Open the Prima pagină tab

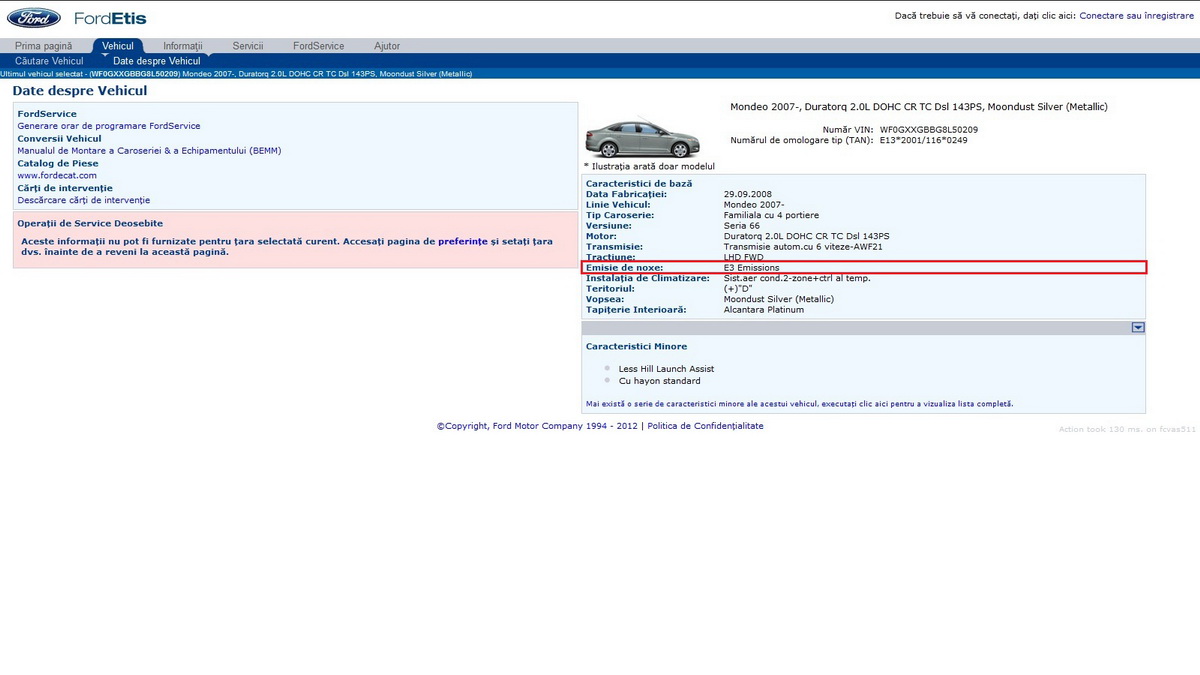pyautogui.click(x=43, y=46)
